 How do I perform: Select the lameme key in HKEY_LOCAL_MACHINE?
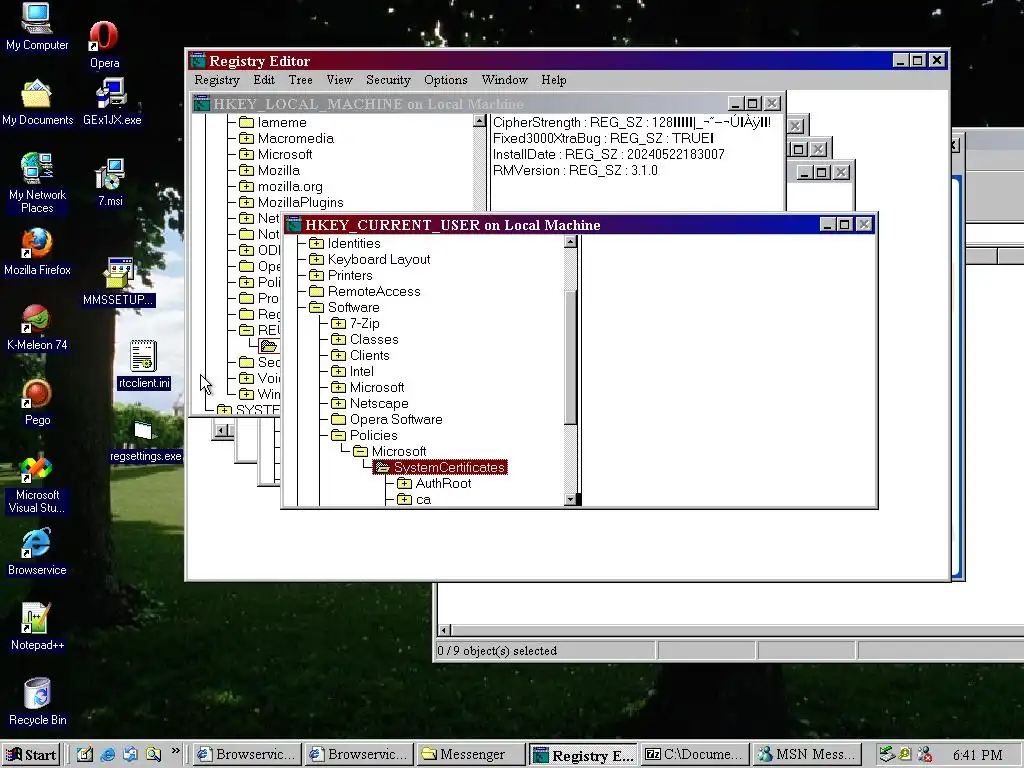click(x=281, y=123)
